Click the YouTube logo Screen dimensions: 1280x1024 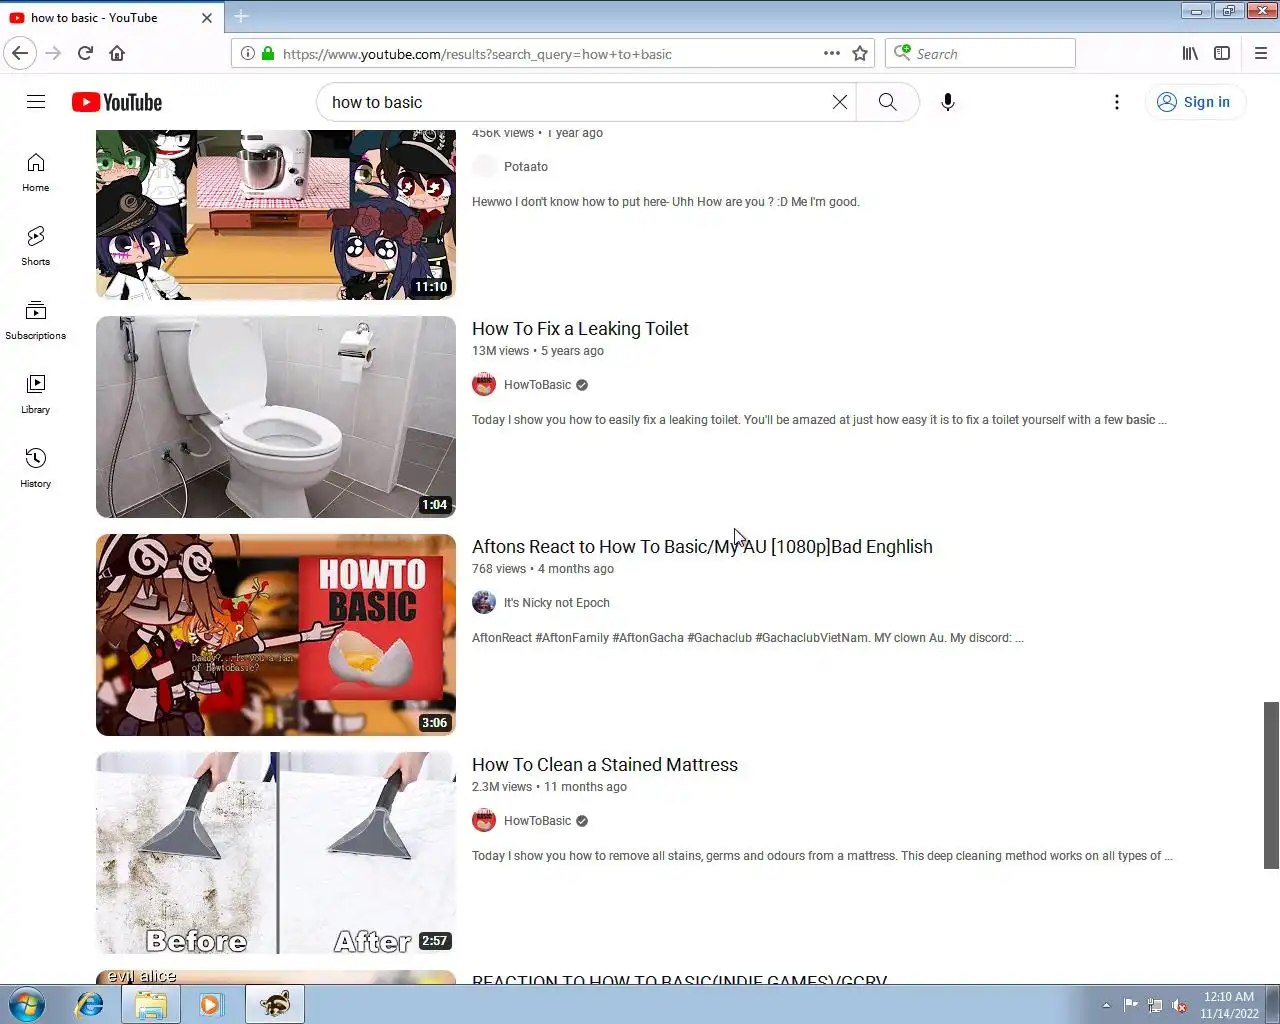(117, 102)
